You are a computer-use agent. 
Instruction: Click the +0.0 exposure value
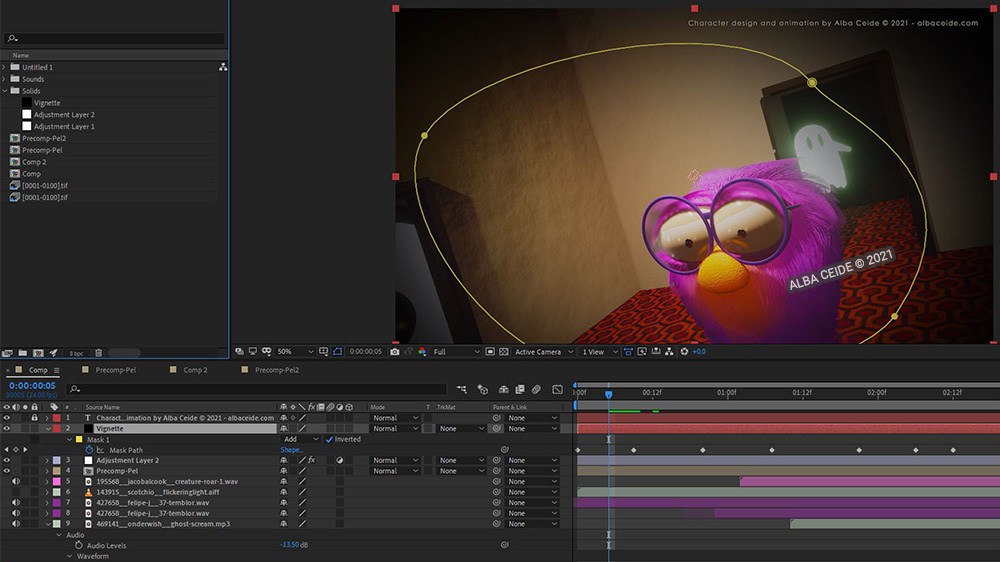[699, 351]
